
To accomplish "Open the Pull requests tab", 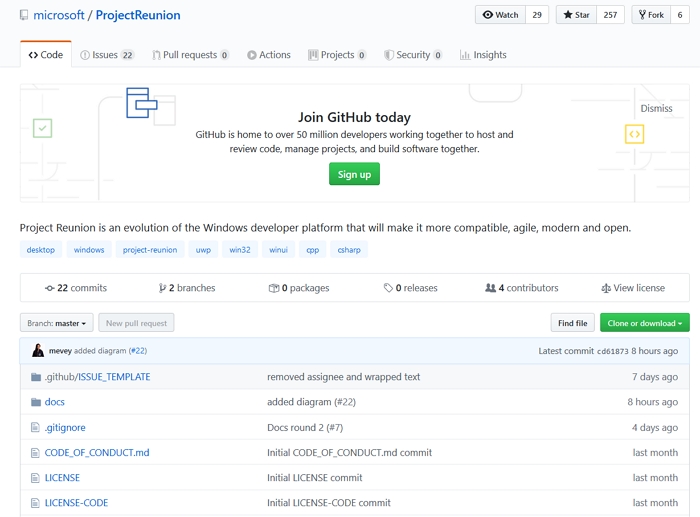I will pyautogui.click(x=190, y=55).
